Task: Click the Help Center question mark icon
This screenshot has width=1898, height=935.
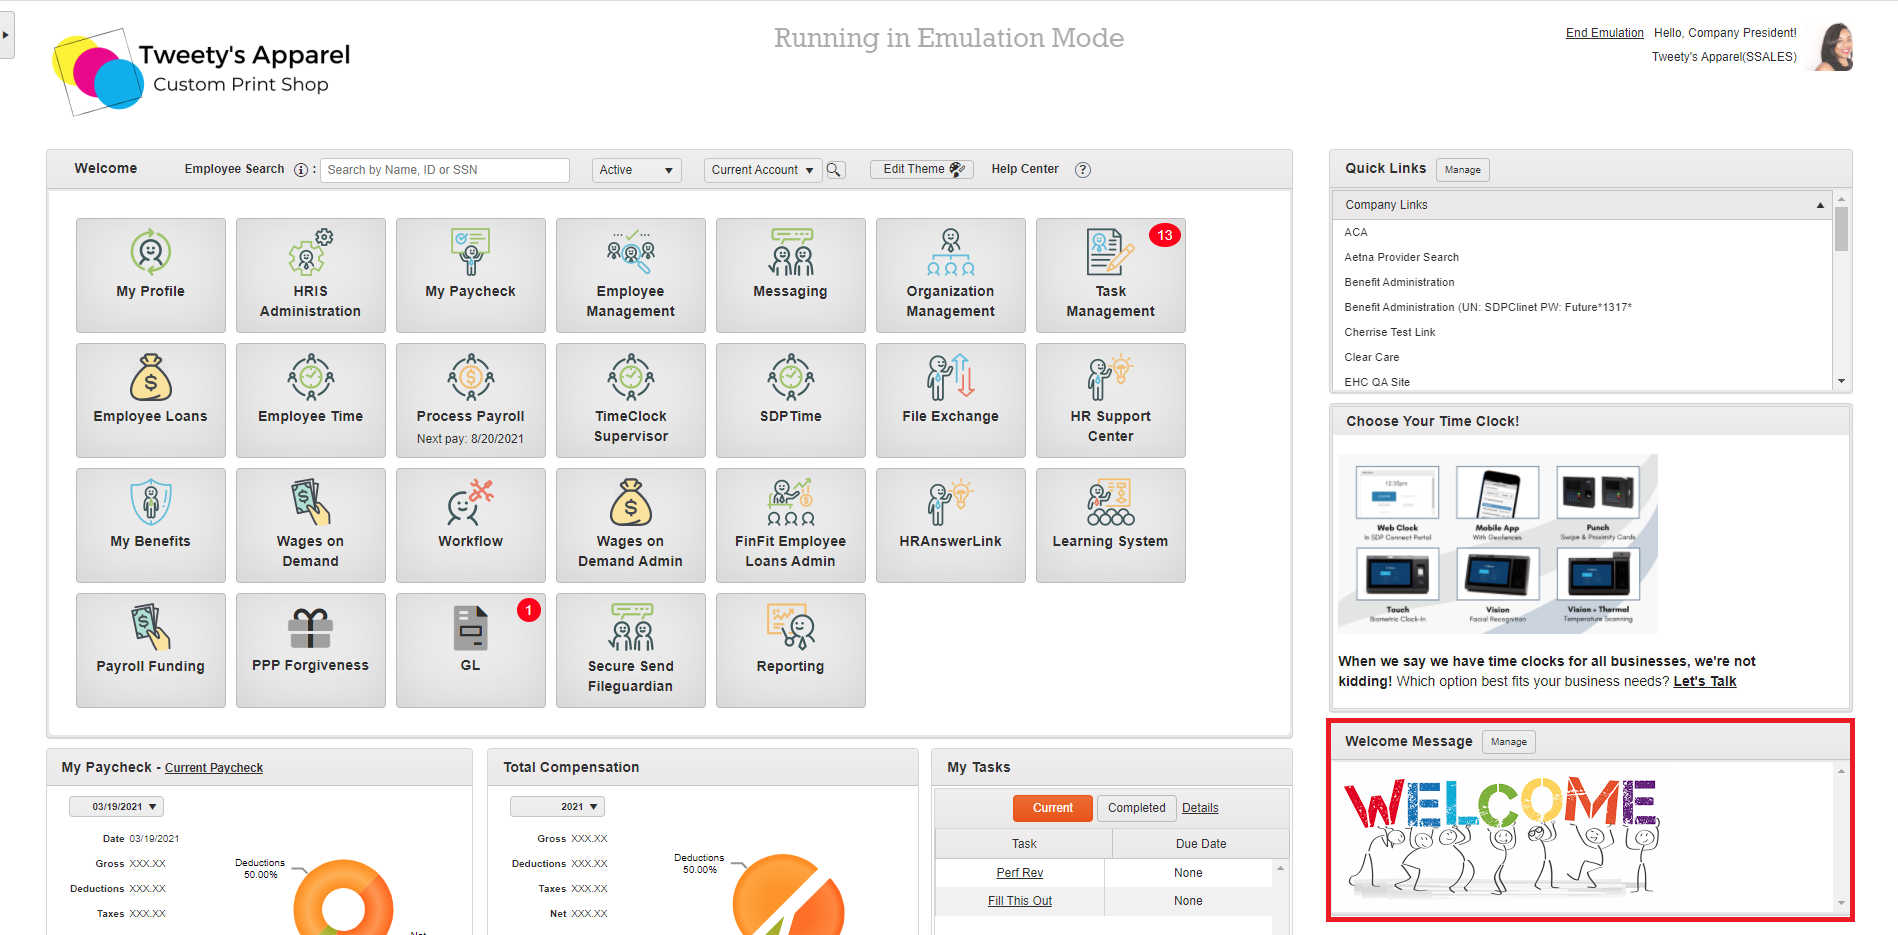Action: click(1083, 170)
